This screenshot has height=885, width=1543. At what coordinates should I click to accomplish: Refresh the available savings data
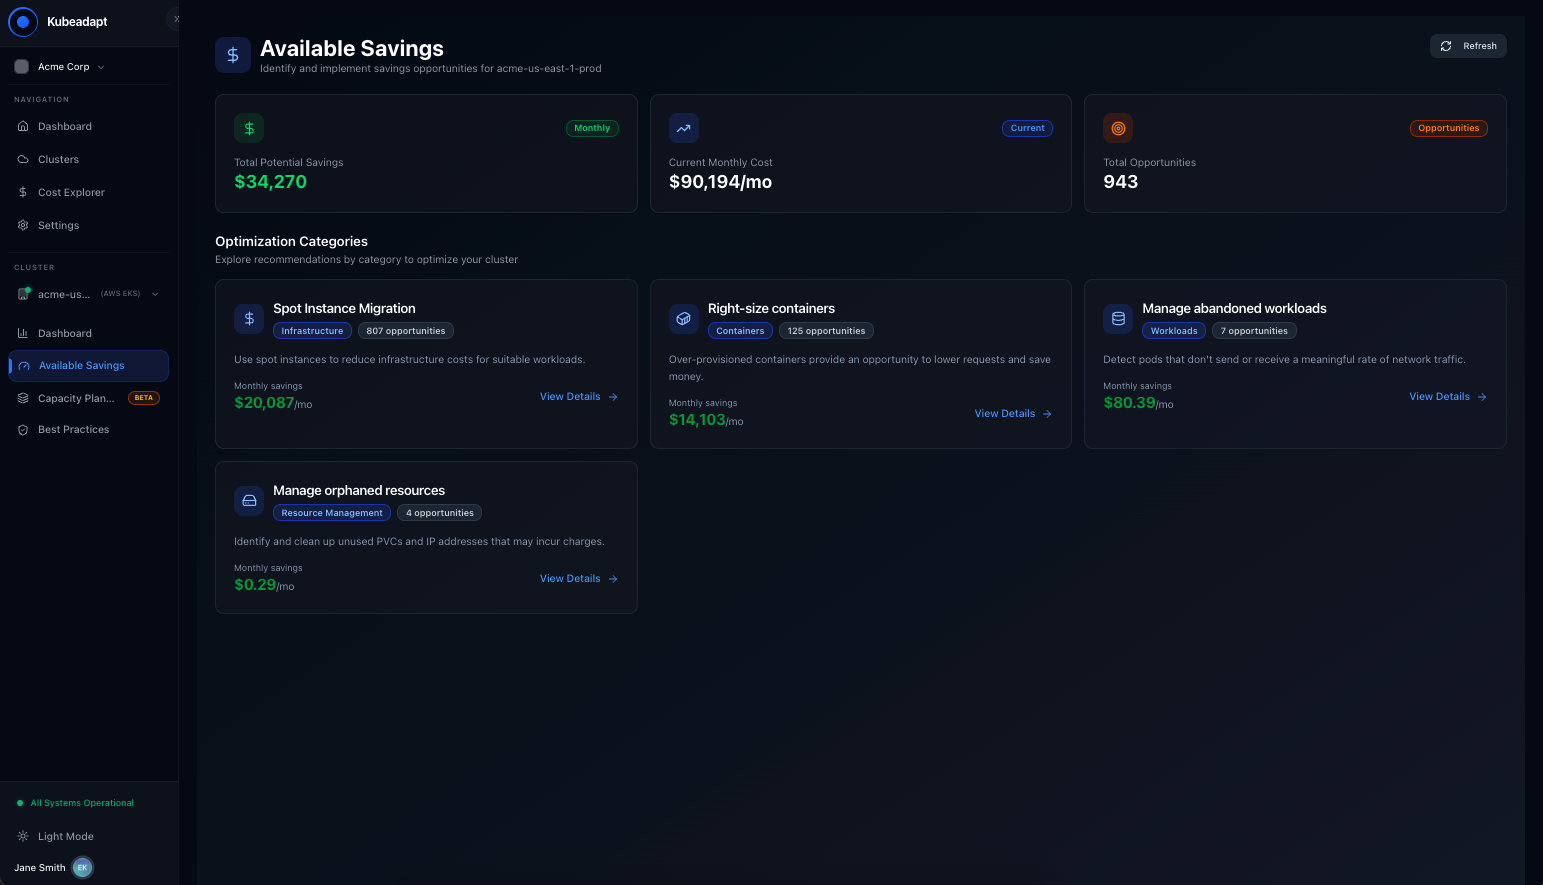coord(1468,46)
